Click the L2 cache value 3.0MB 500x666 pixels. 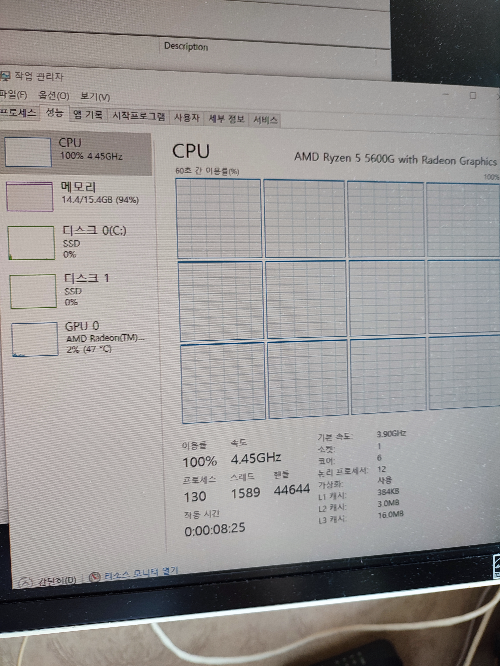[x=388, y=503]
